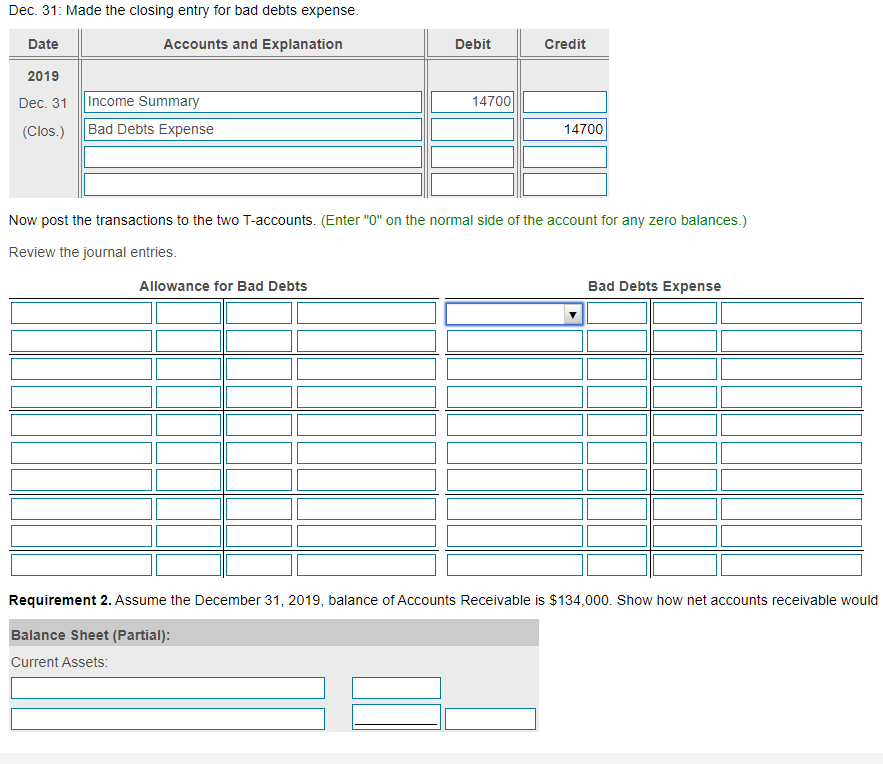The image size is (883, 764).
Task: Click the '(Clos.)' date label
Action: 43,131
